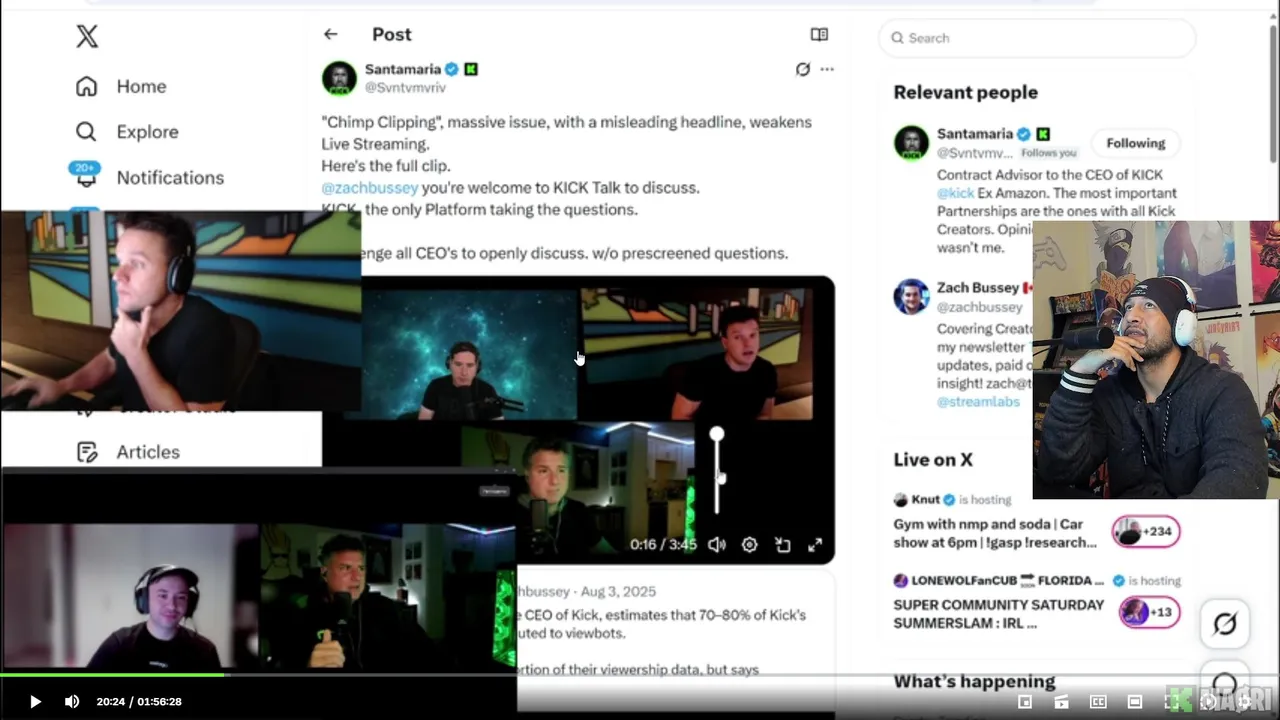Click the embedded video picture-in-picture icon

coord(782,545)
